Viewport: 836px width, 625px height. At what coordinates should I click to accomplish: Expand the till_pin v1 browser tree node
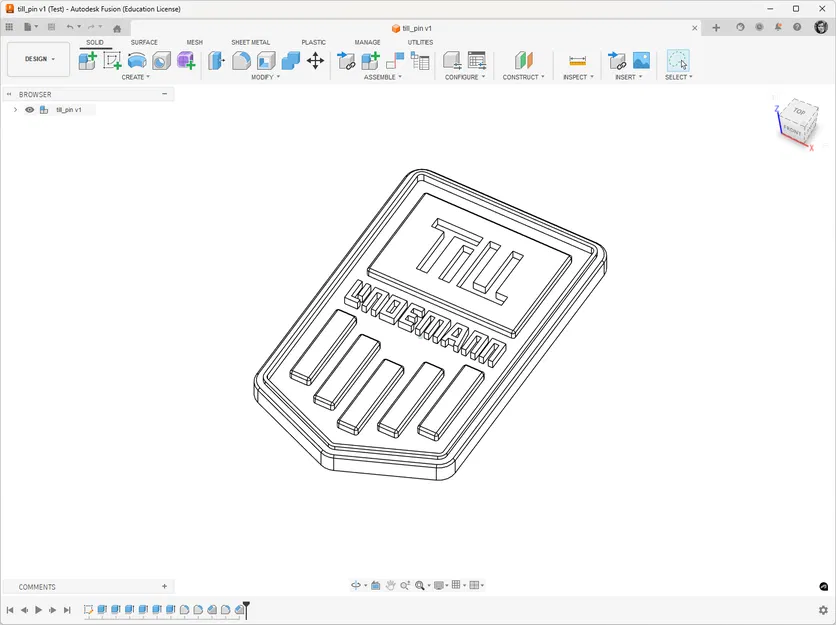[x=15, y=109]
